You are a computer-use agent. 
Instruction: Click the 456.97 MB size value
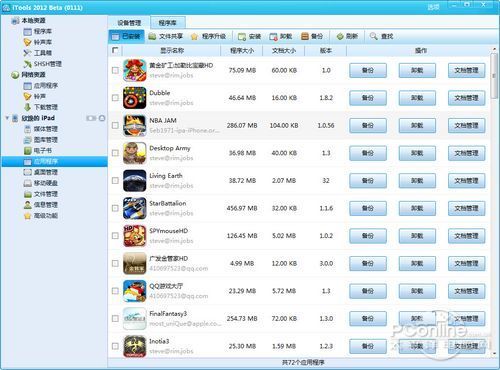click(x=242, y=208)
